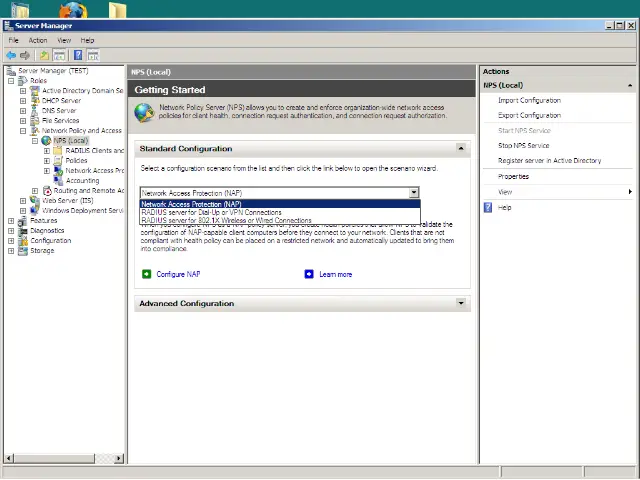Click the Policies node icon
This screenshot has height=480, width=640.
[x=58, y=160]
